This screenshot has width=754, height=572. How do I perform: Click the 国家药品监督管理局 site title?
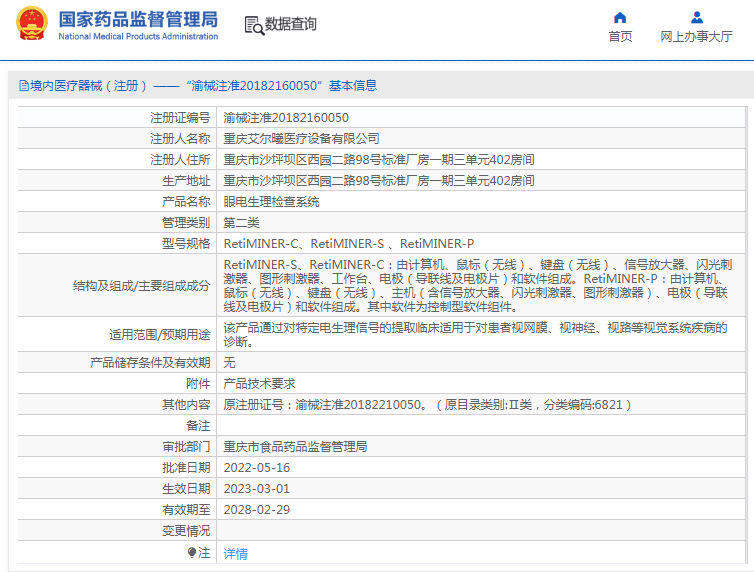pos(138,19)
